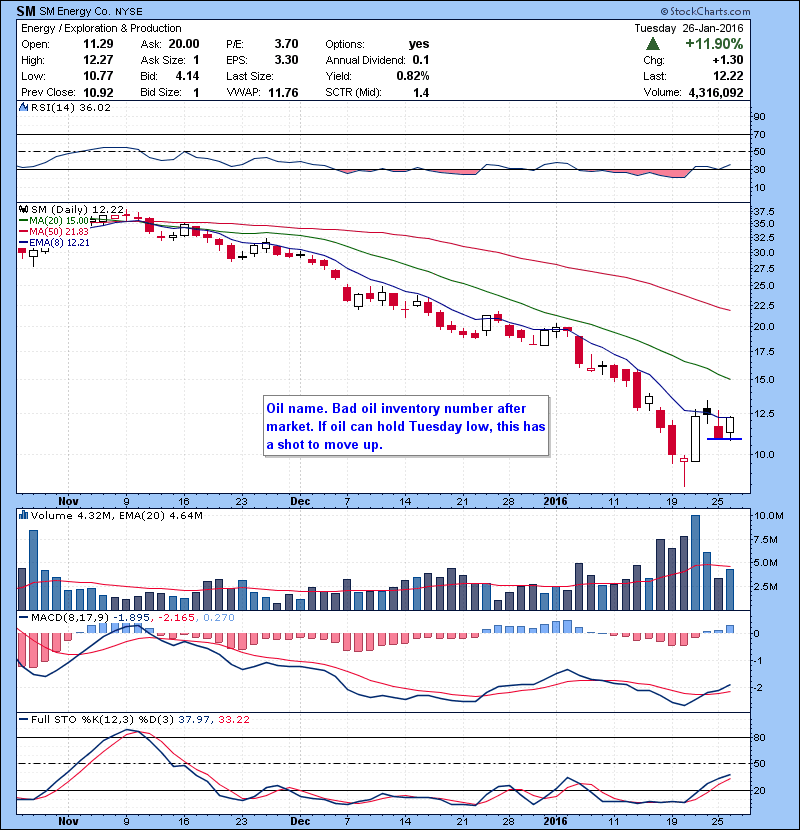This screenshot has height=830, width=800.
Task: Click the tall white candlestick near 10.0
Action: (x=696, y=439)
